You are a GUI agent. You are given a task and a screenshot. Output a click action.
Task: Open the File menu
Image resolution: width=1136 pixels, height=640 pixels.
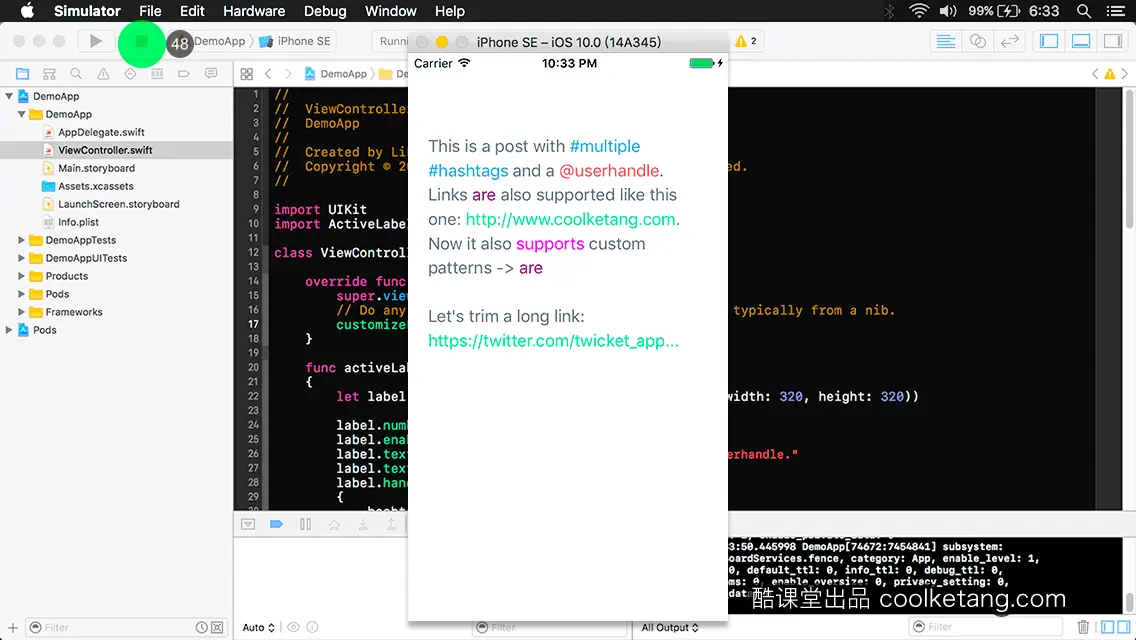coord(150,11)
